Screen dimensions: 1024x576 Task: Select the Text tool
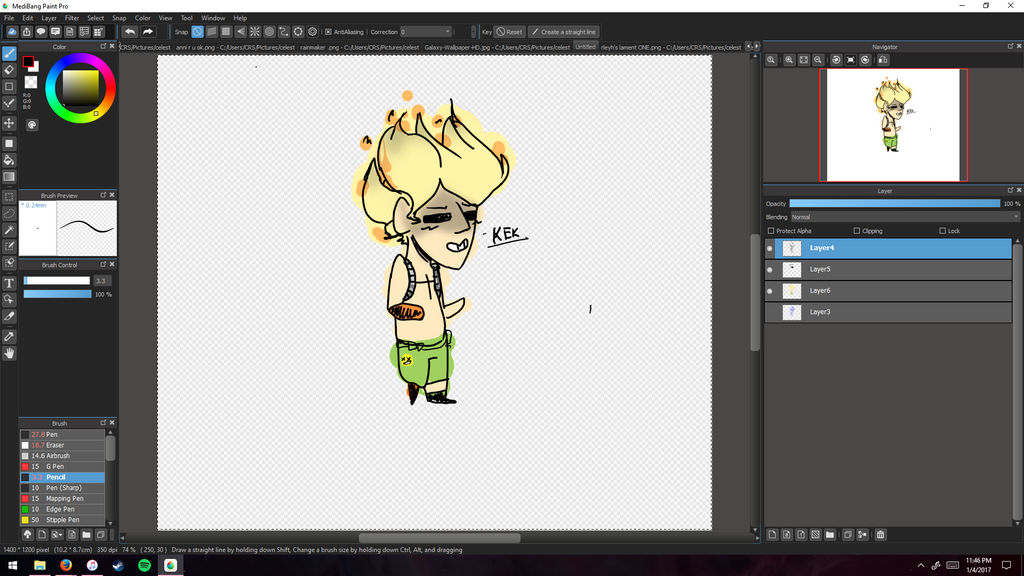pos(9,283)
